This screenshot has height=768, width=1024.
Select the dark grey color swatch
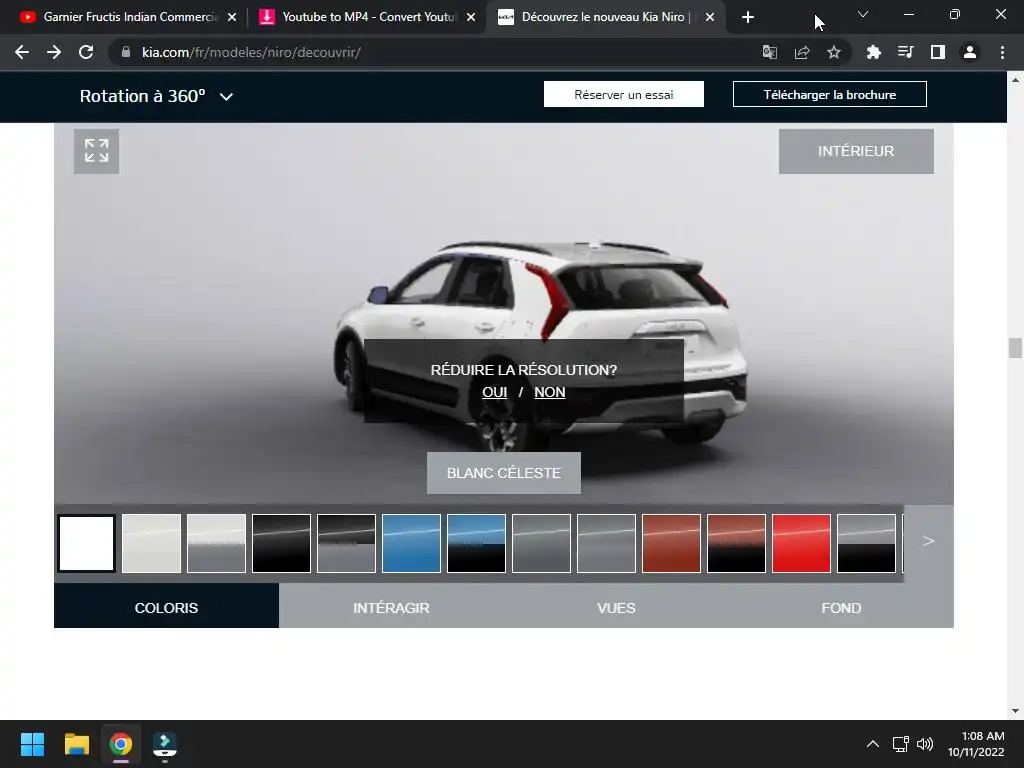(541, 543)
